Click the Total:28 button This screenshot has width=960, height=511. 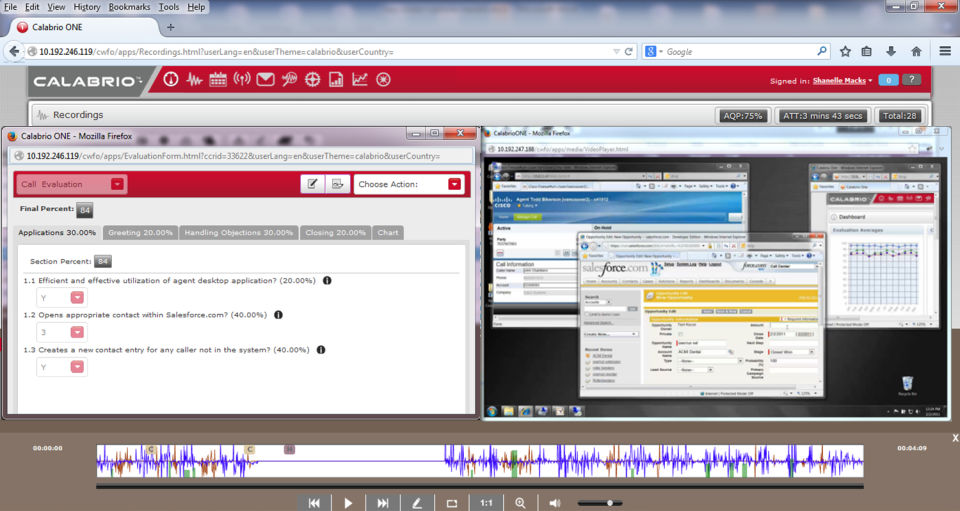click(899, 116)
